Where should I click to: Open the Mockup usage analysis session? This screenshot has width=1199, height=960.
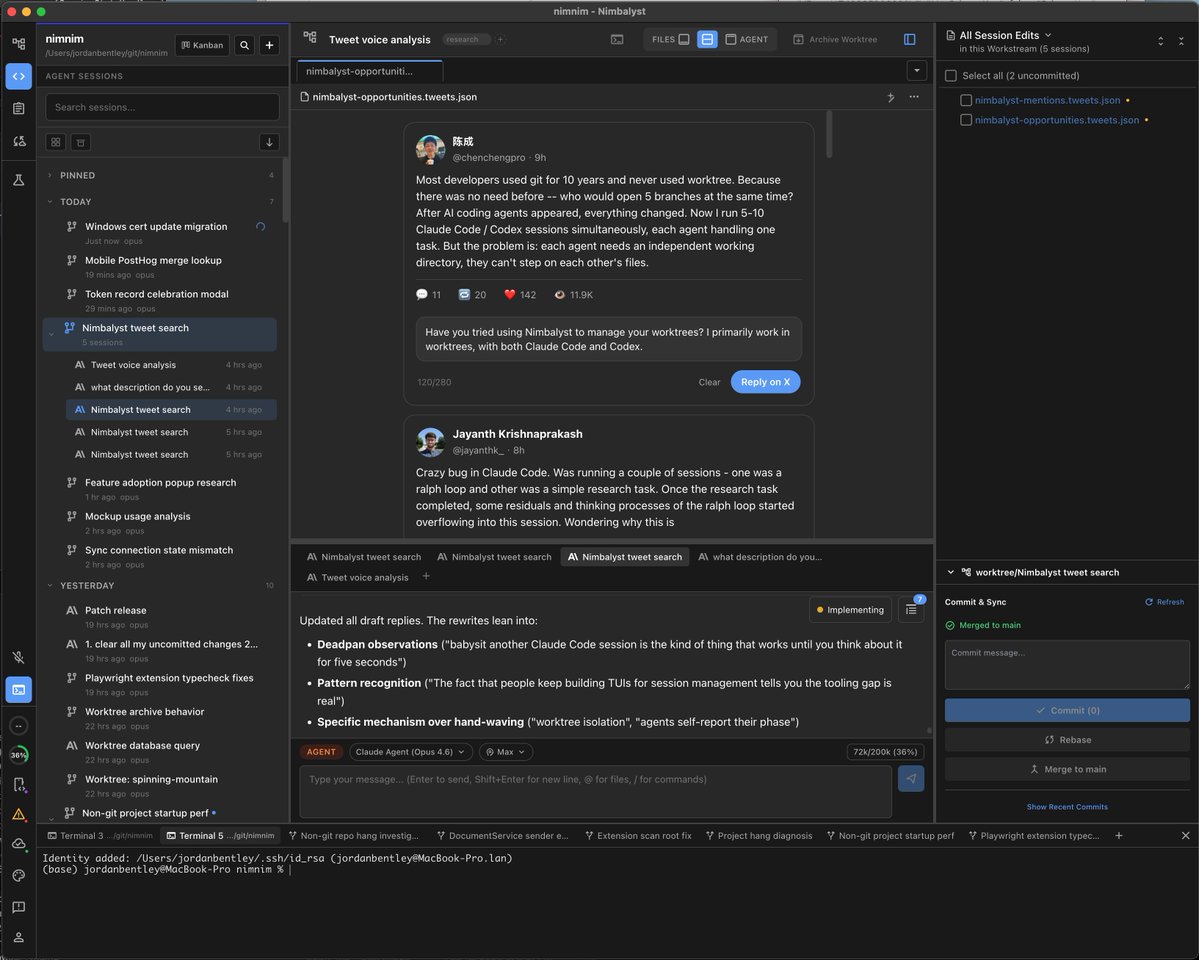pyautogui.click(x=159, y=522)
